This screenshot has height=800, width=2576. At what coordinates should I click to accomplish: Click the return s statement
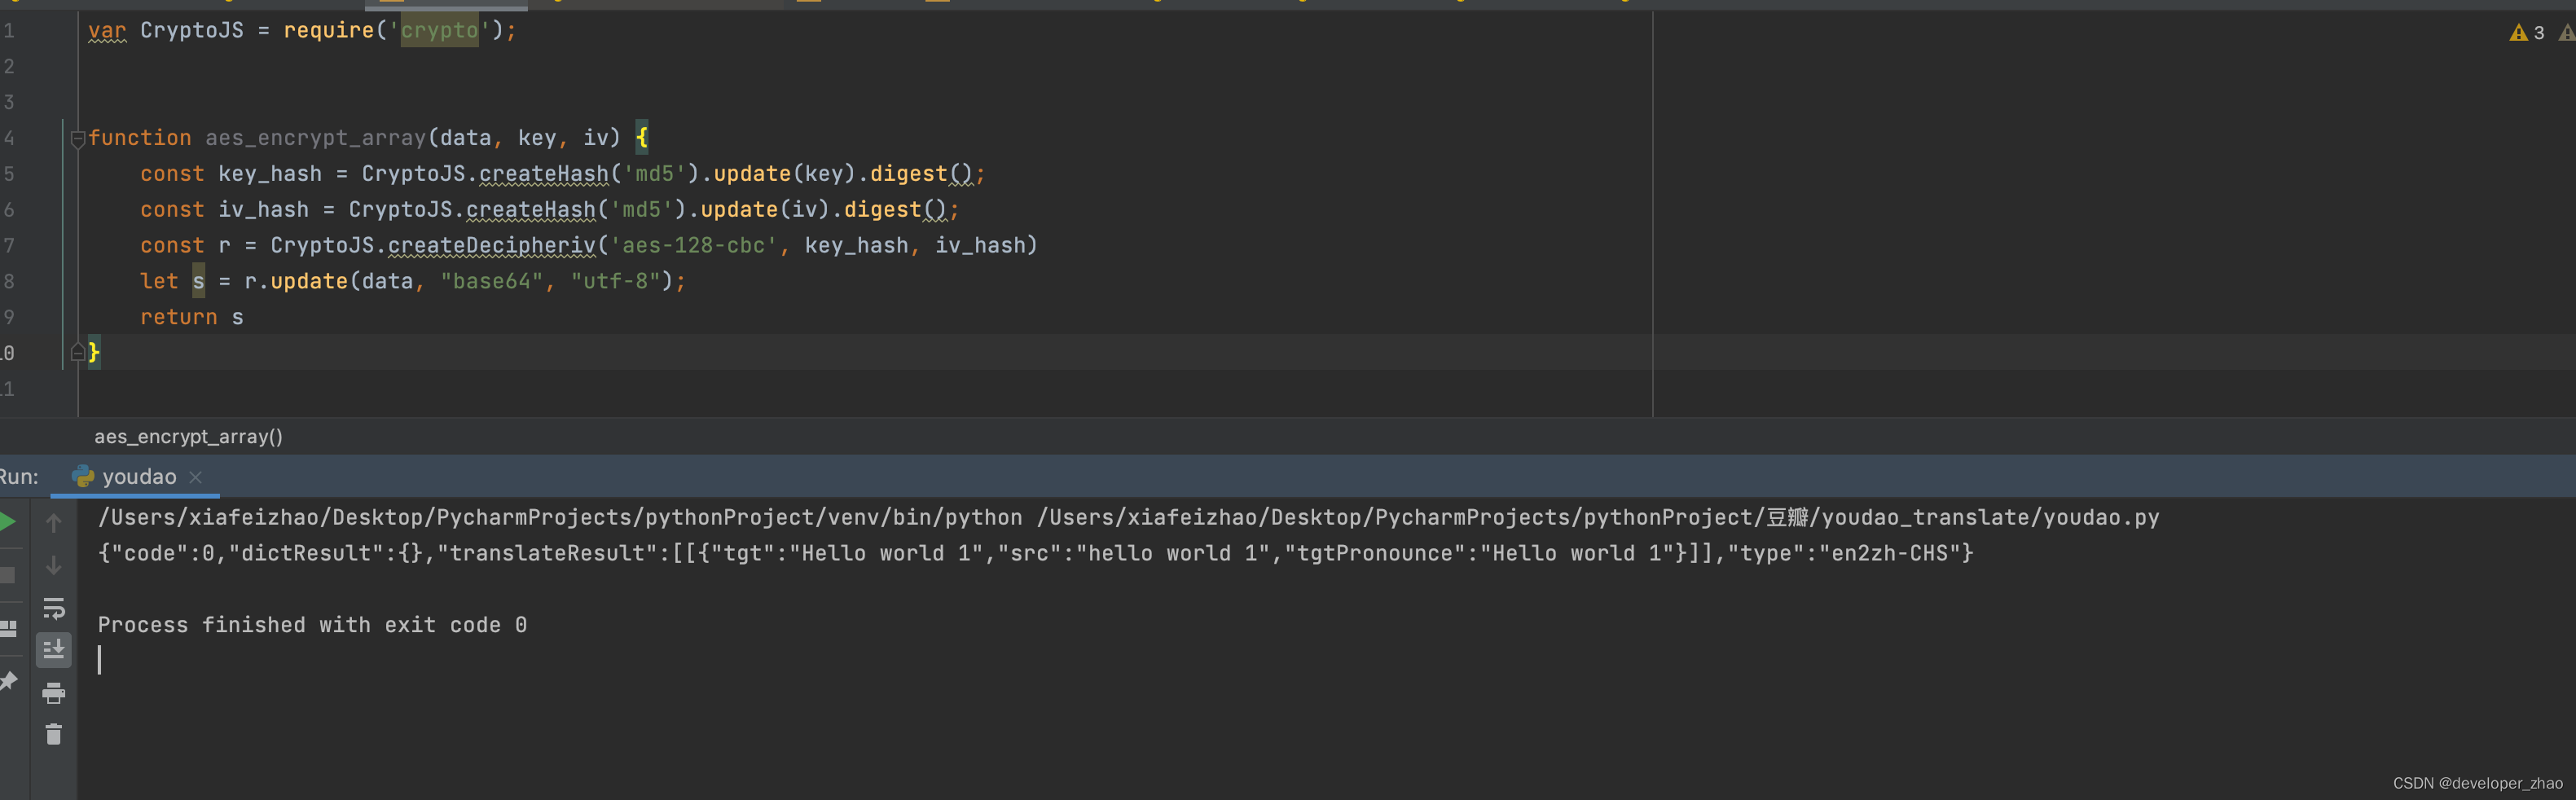click(x=192, y=318)
